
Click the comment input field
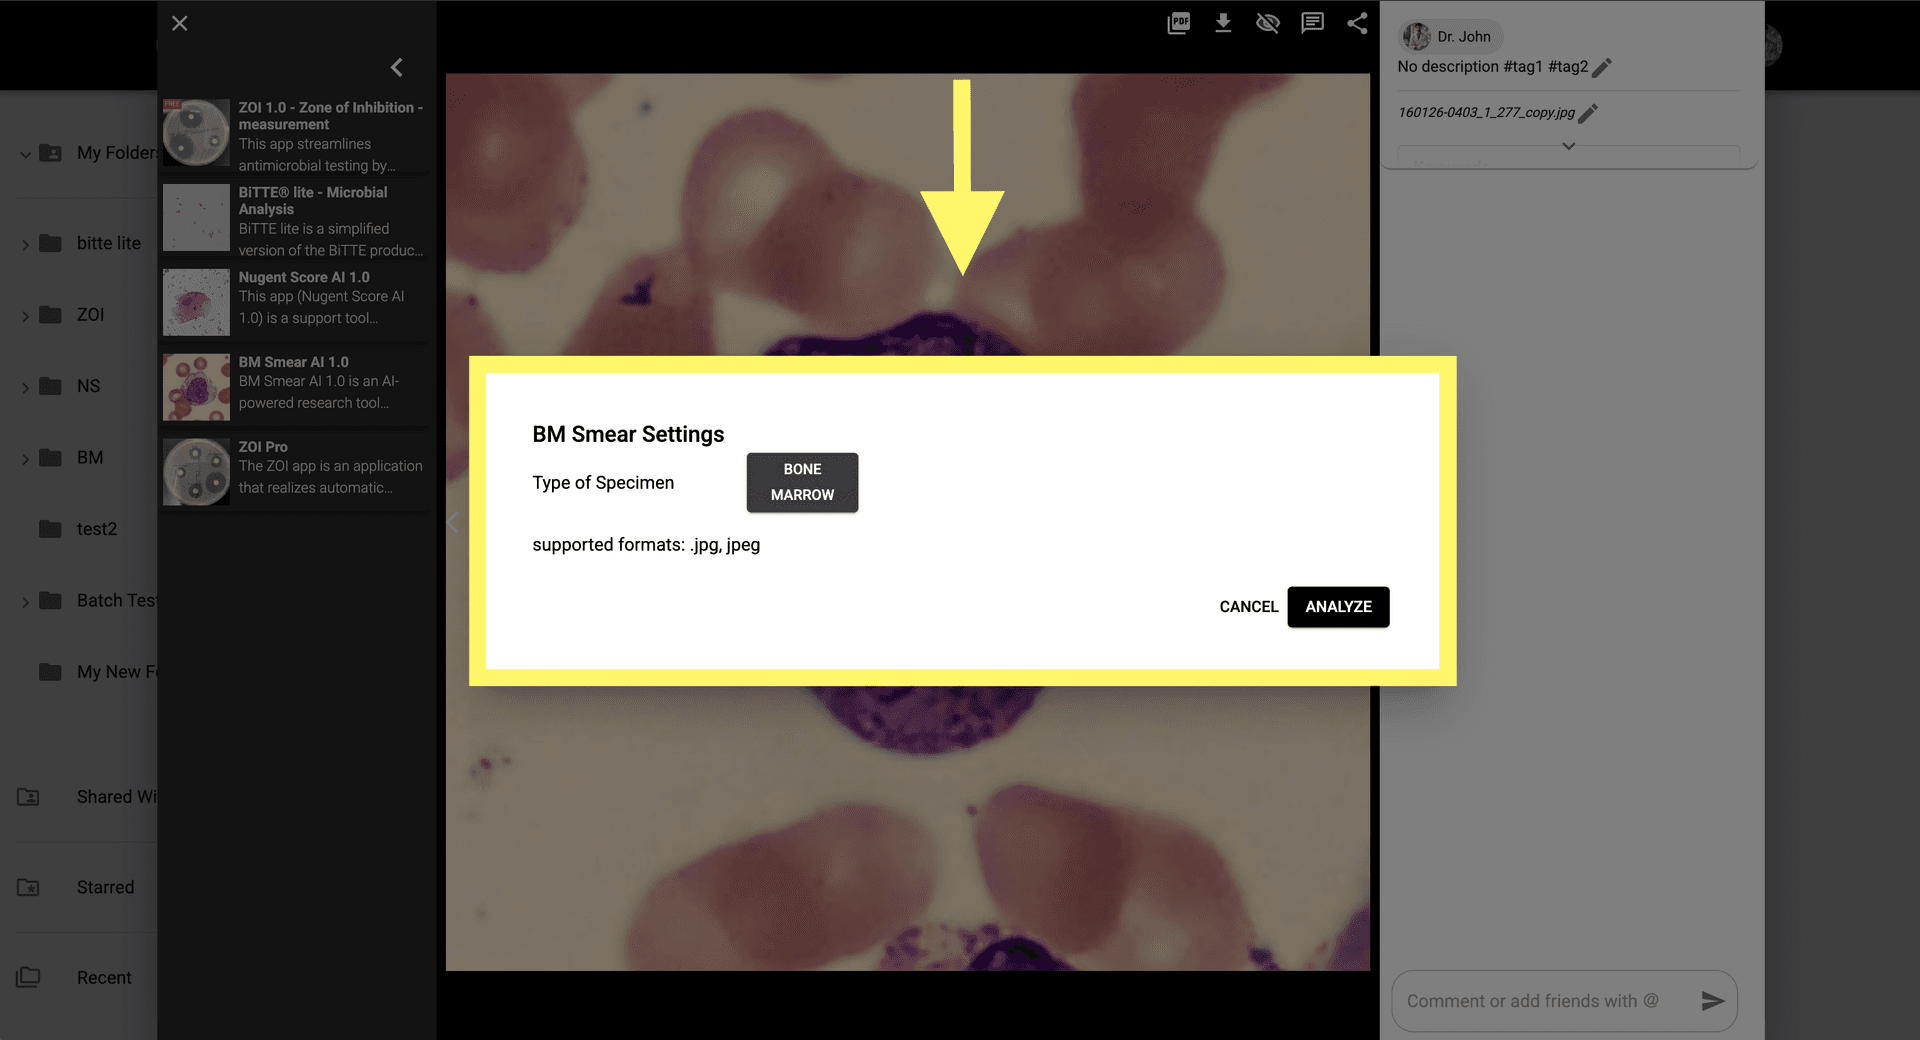coord(1540,1001)
